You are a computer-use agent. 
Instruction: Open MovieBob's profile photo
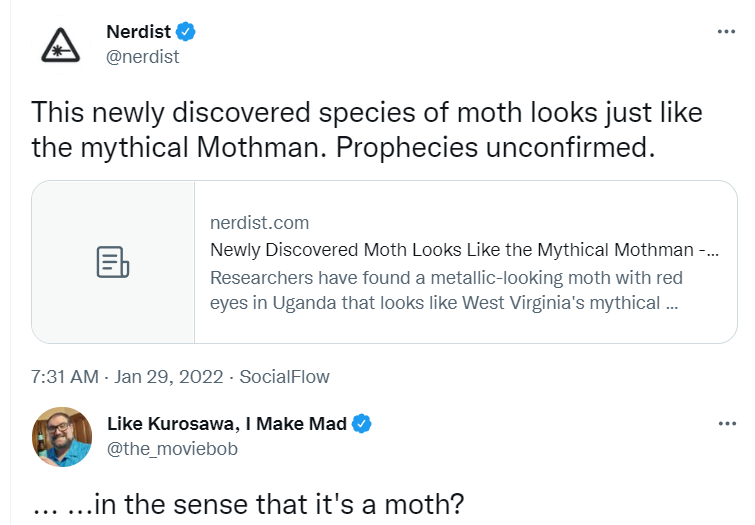[x=62, y=437]
